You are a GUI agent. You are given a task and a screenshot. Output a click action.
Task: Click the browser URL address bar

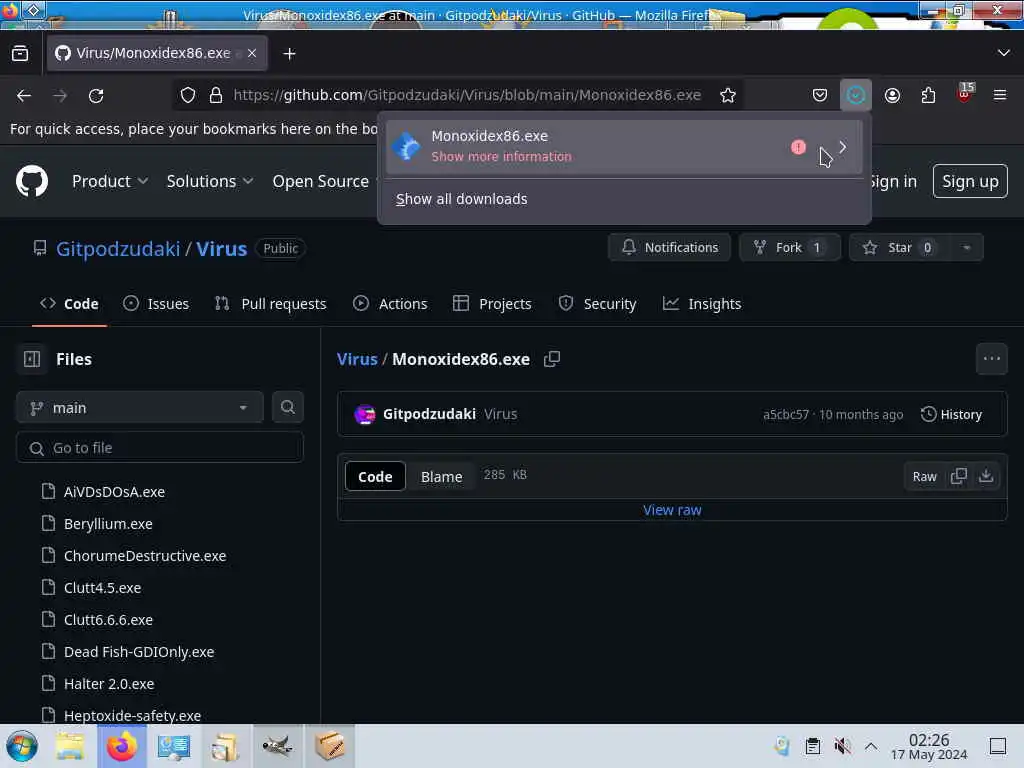click(x=467, y=95)
